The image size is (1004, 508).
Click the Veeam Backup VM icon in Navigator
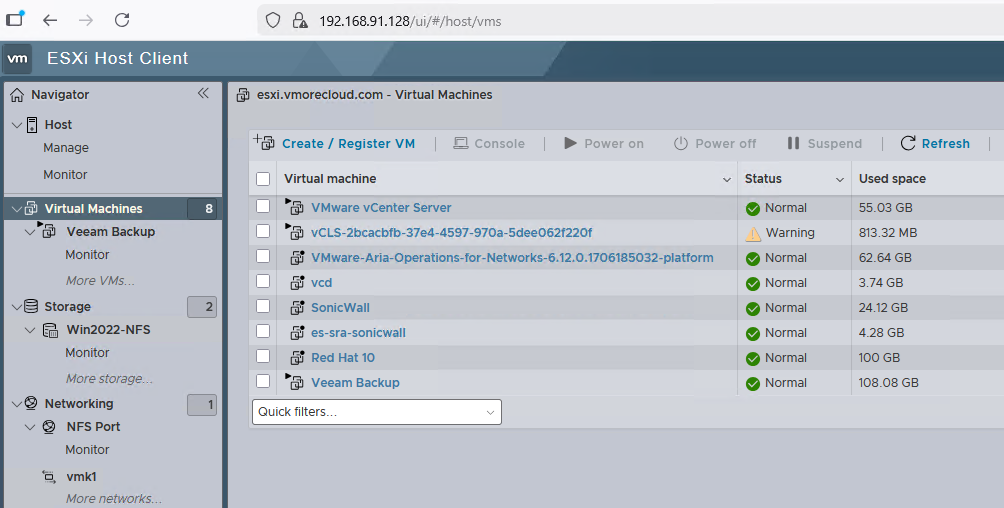[x=48, y=231]
